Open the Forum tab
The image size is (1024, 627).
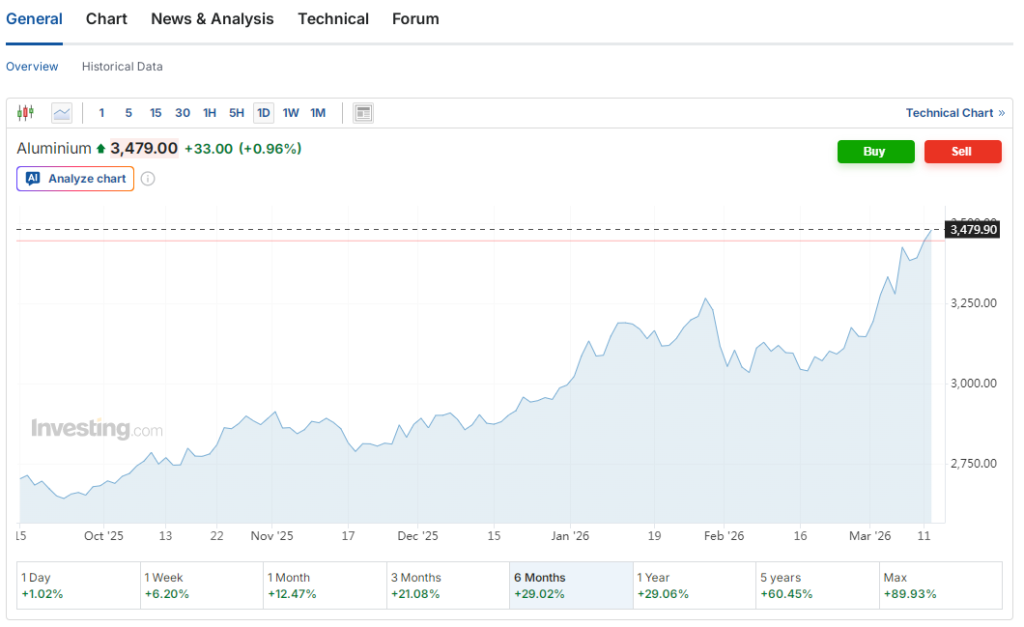click(415, 19)
